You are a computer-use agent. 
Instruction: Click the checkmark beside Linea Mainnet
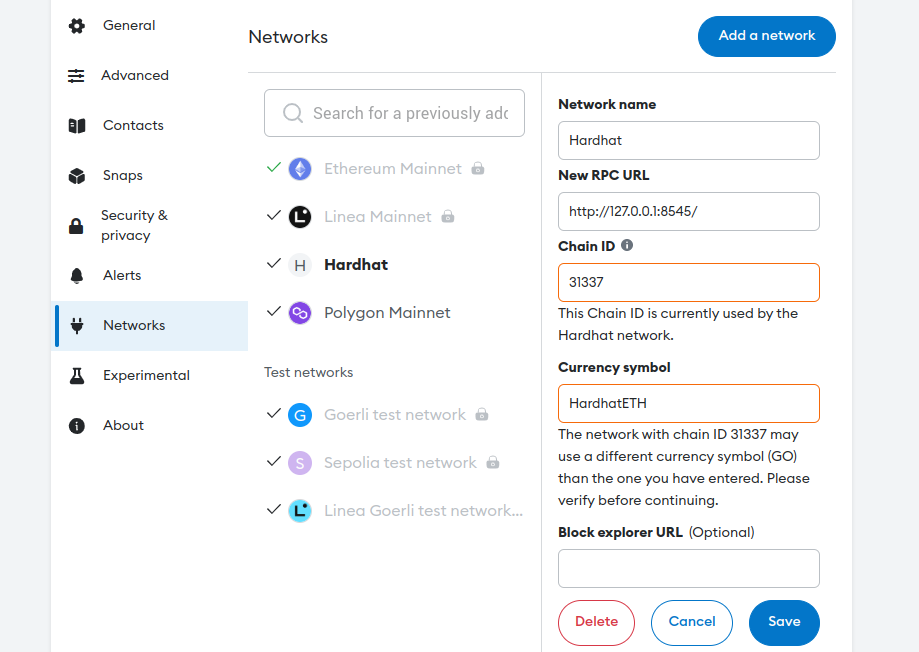pos(273,216)
